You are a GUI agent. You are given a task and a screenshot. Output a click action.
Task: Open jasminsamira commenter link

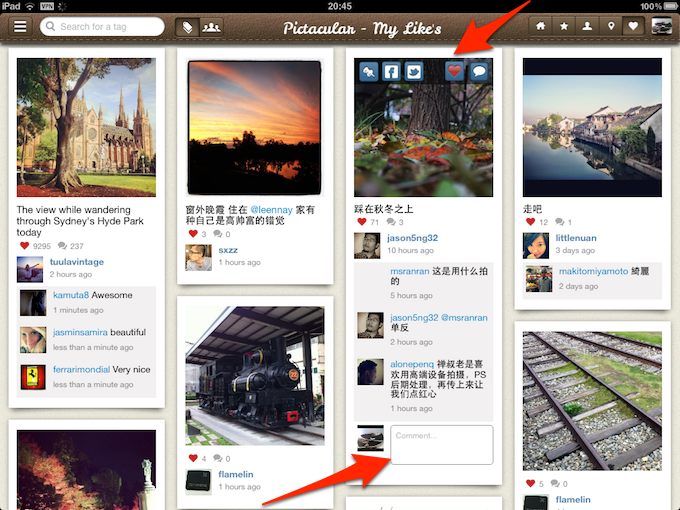click(x=80, y=332)
